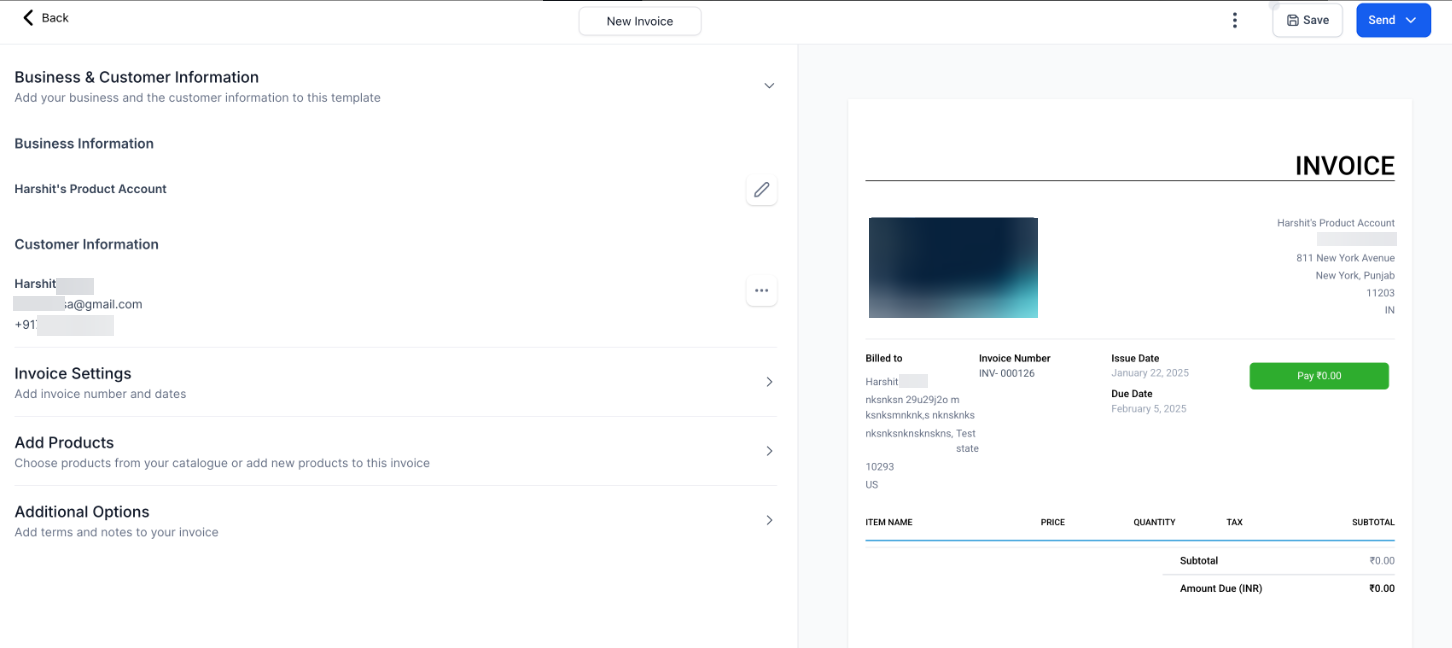1452x648 pixels.
Task: Click the Save button
Action: pos(1307,20)
